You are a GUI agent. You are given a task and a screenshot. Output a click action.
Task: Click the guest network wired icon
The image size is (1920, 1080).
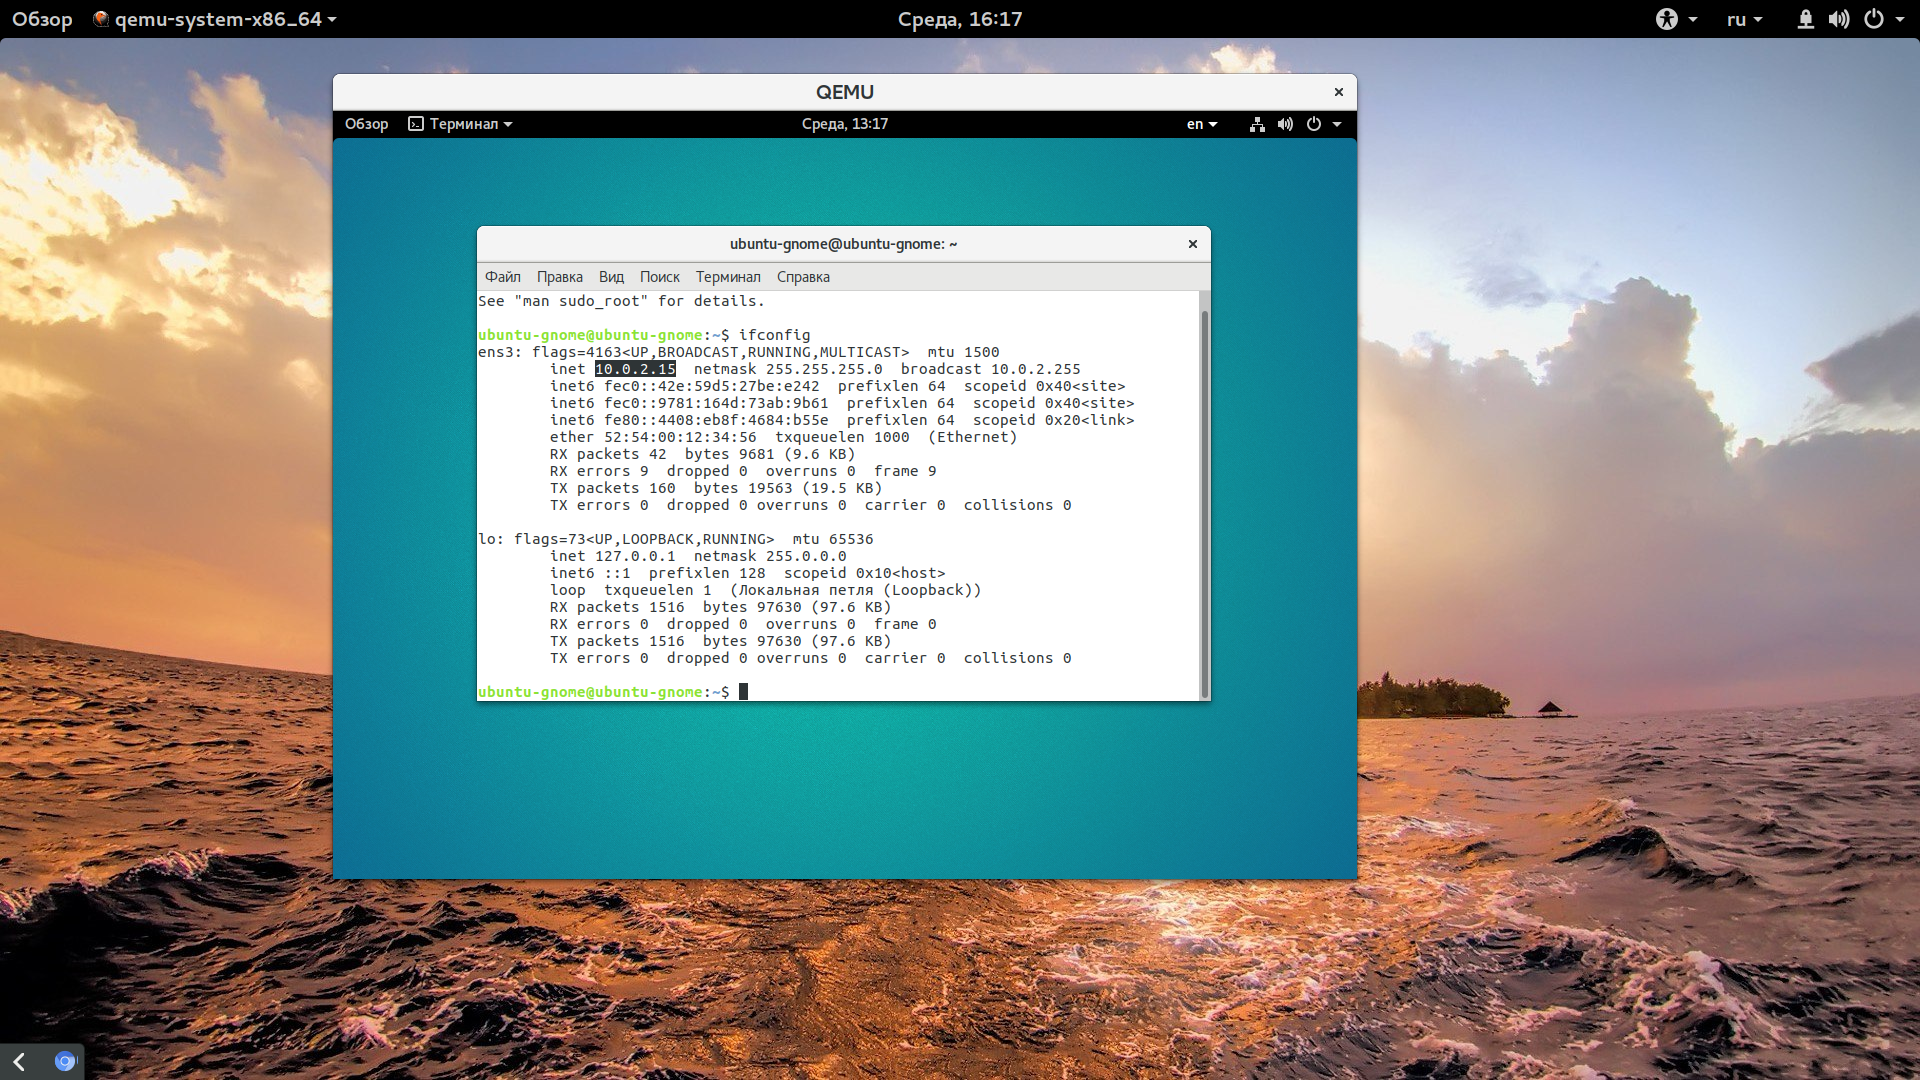1257,124
